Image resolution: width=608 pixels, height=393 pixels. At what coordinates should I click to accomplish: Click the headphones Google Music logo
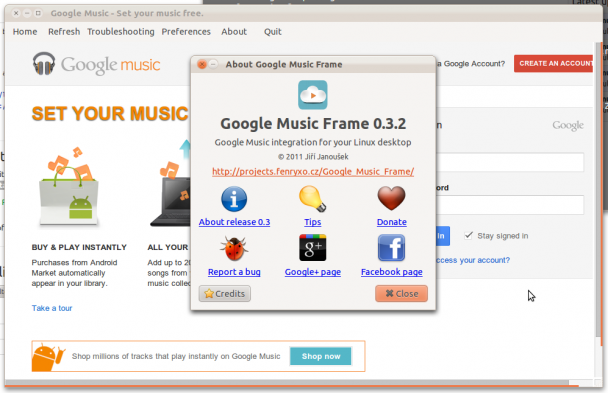(x=44, y=64)
